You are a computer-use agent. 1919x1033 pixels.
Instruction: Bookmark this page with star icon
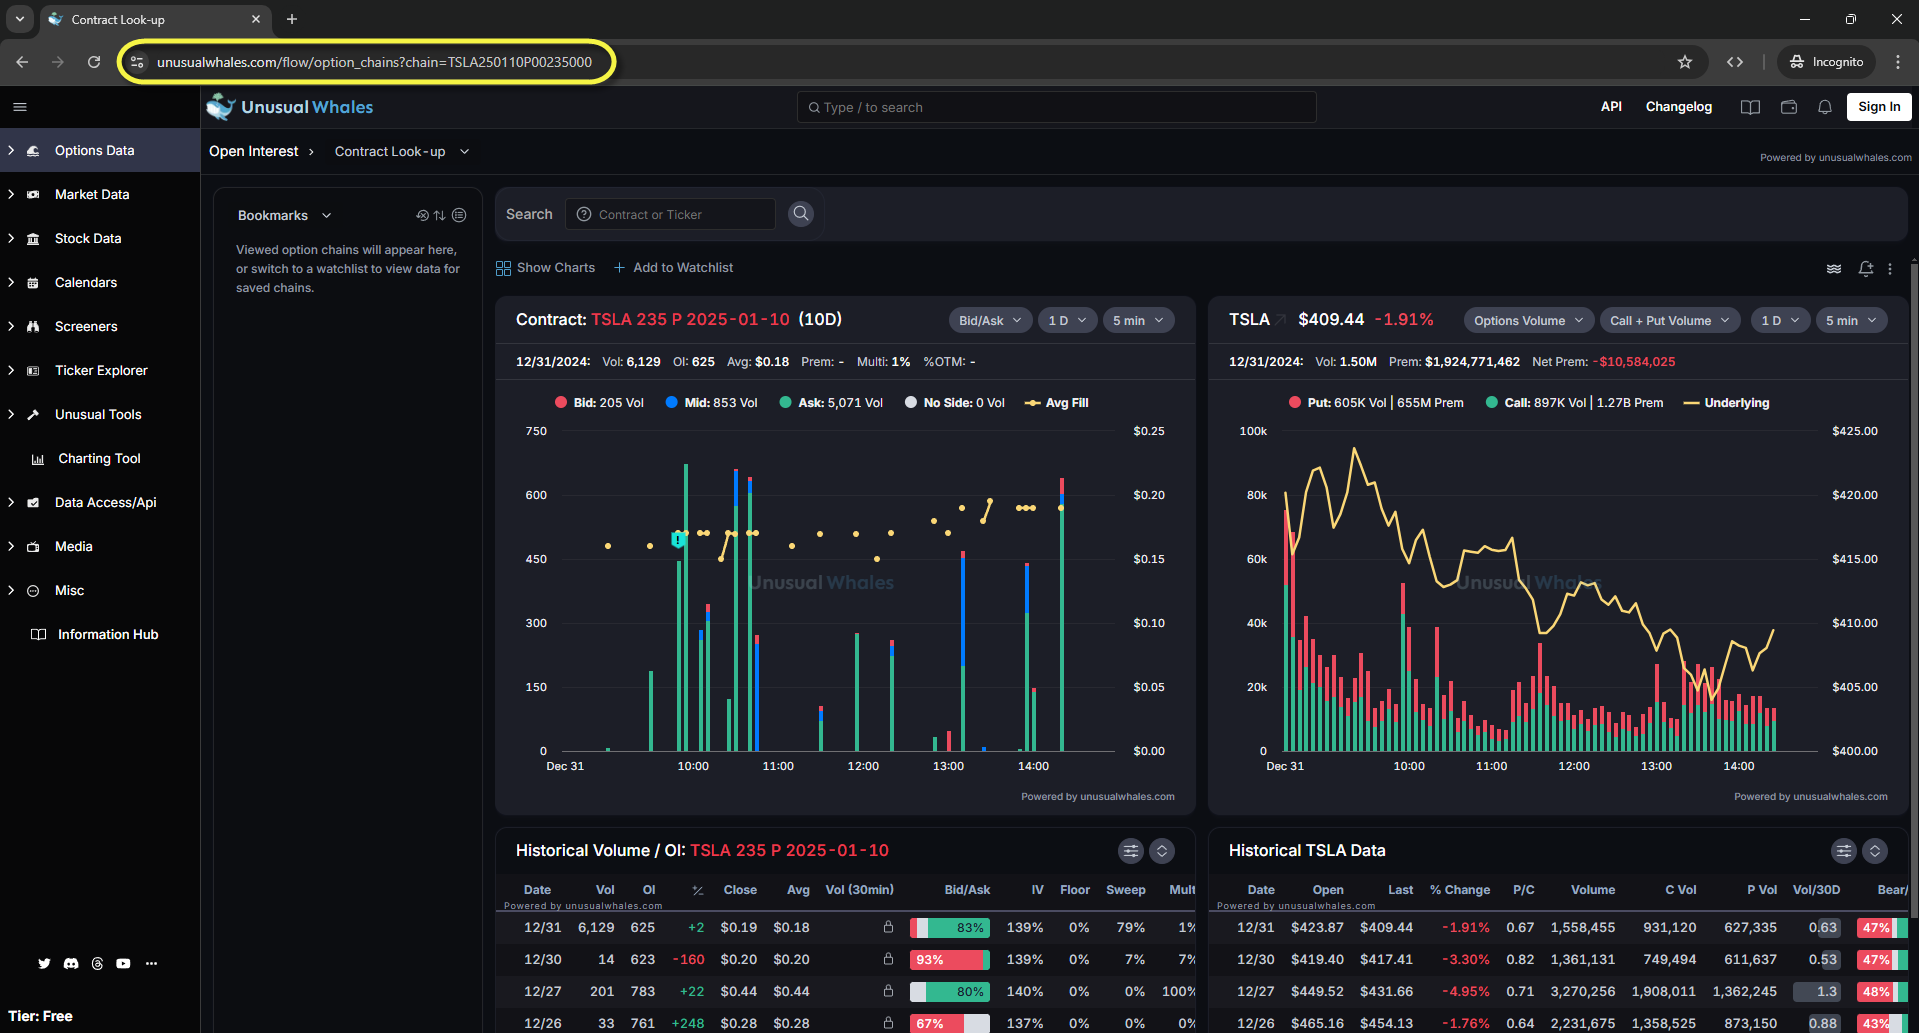click(x=1685, y=62)
